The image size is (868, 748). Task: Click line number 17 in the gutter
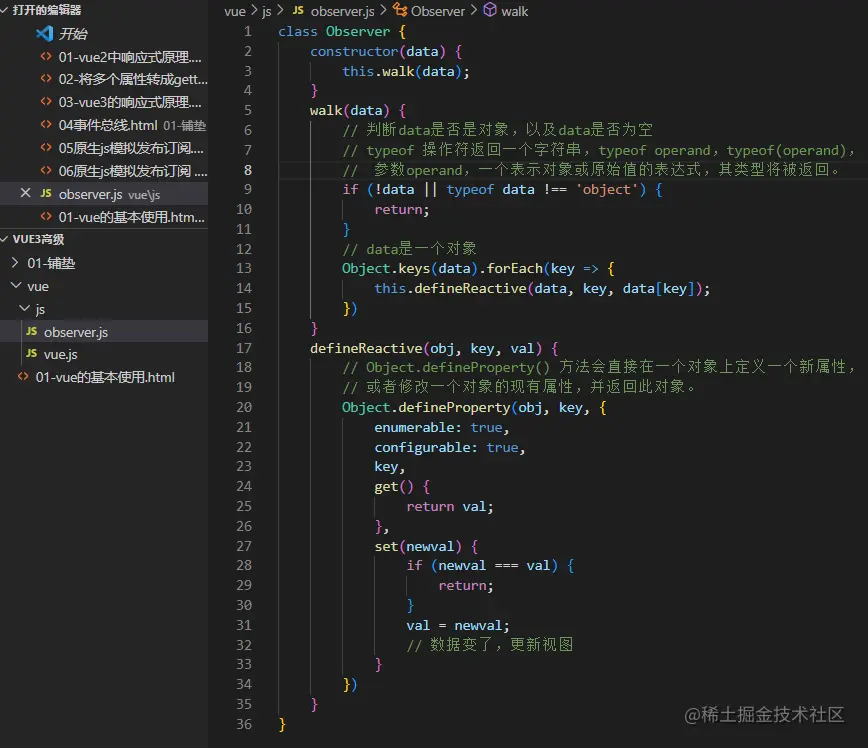point(244,348)
